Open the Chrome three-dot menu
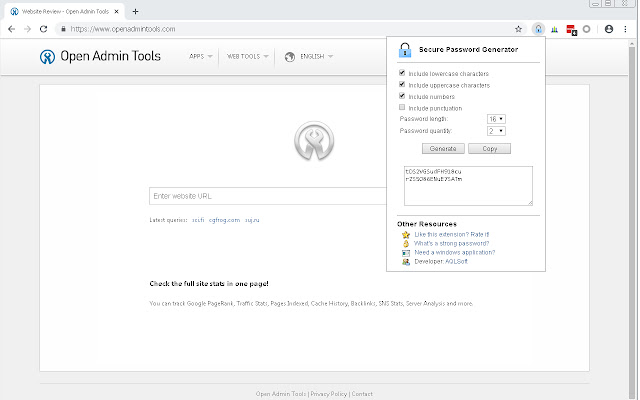 click(x=625, y=29)
